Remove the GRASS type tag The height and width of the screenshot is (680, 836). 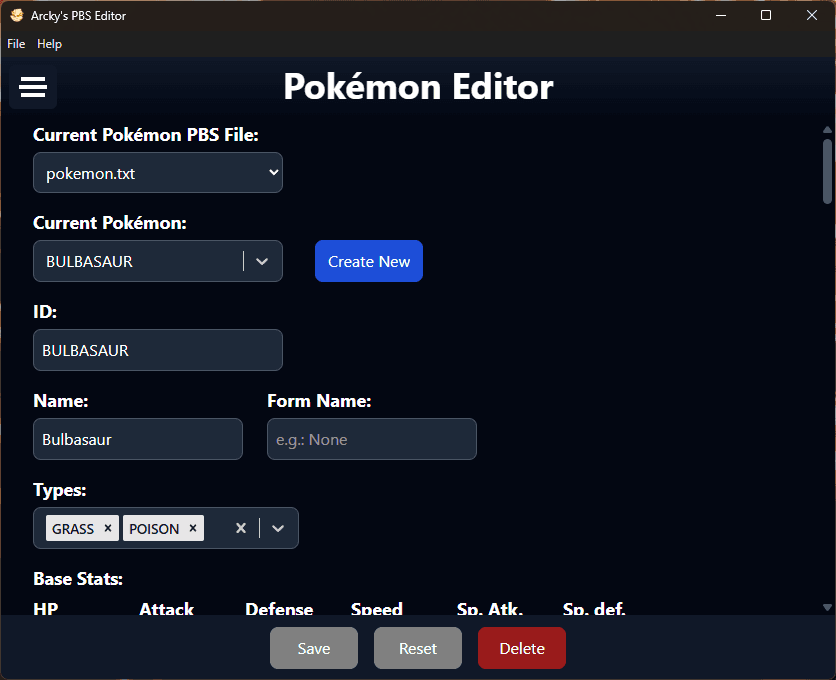tap(108, 528)
